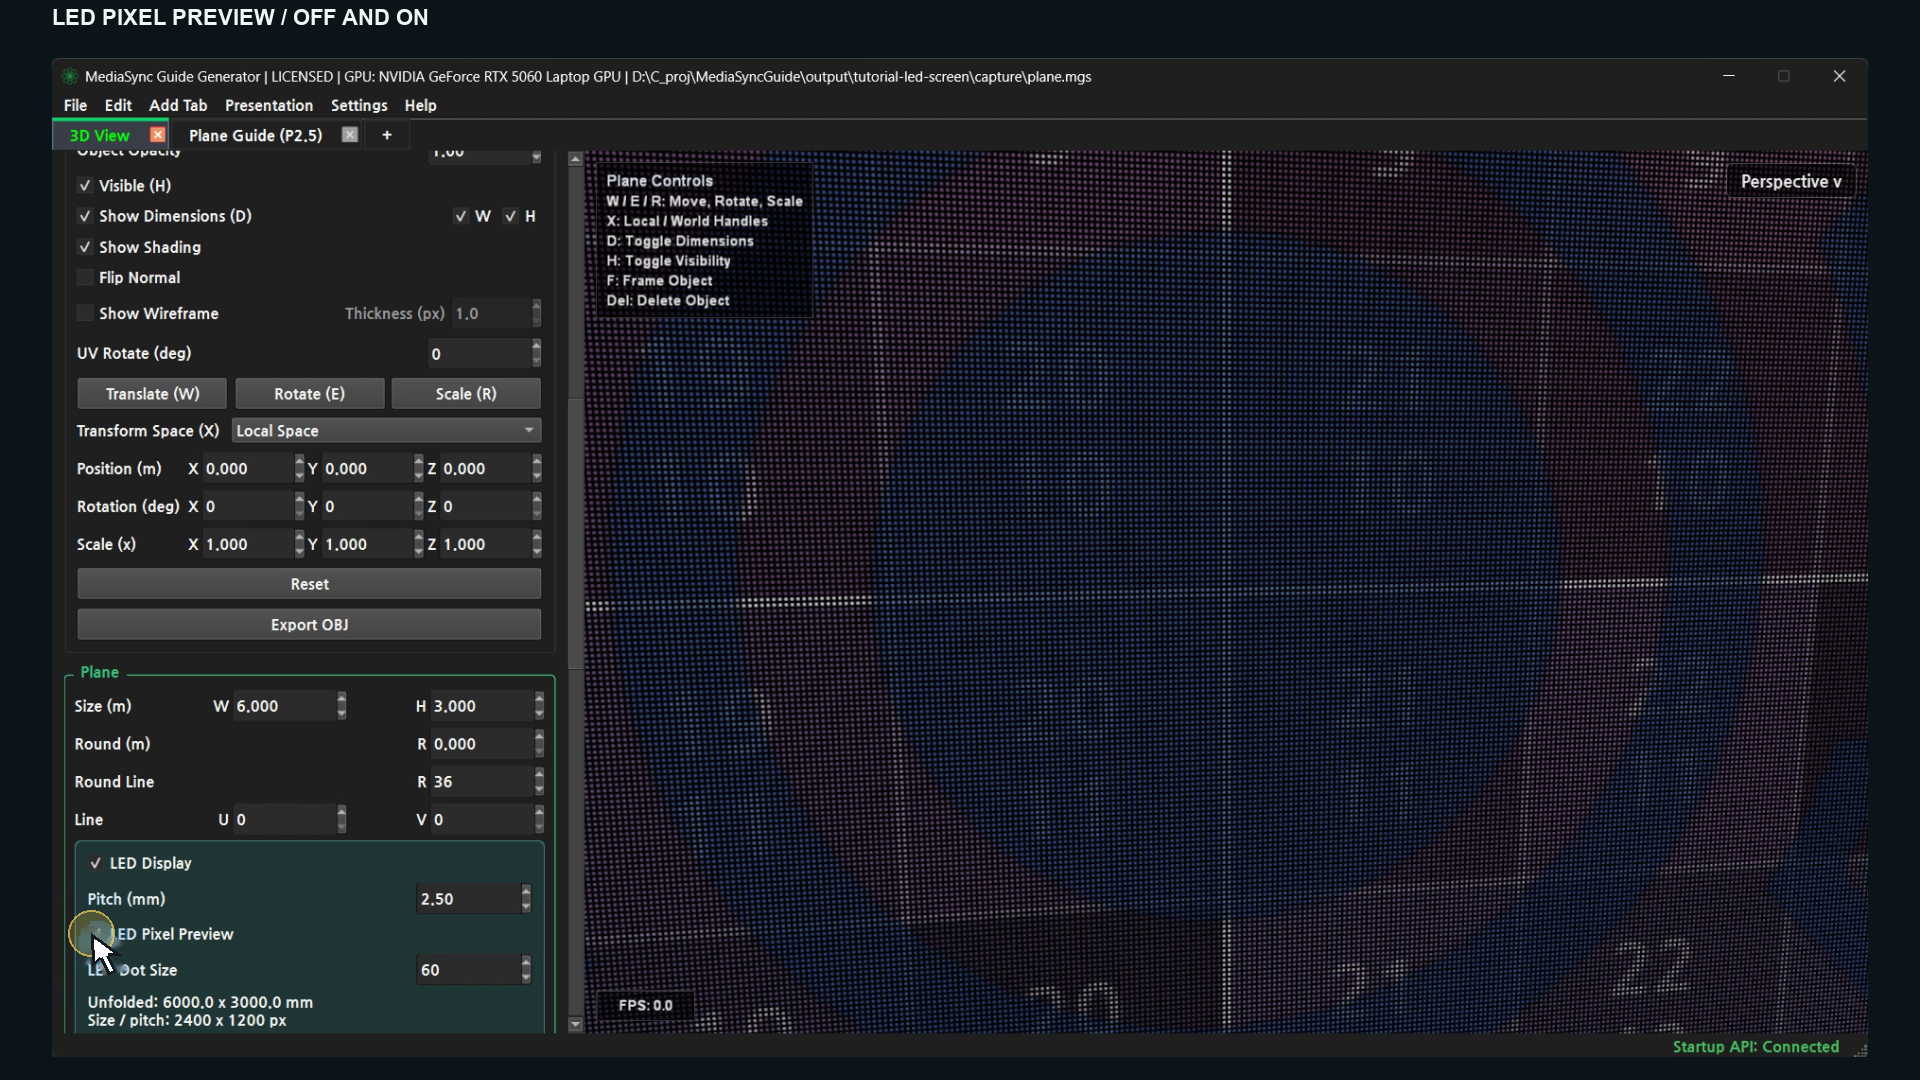Click the Size W 6.000 stepper arrows
This screenshot has width=1920, height=1080.
(x=342, y=706)
